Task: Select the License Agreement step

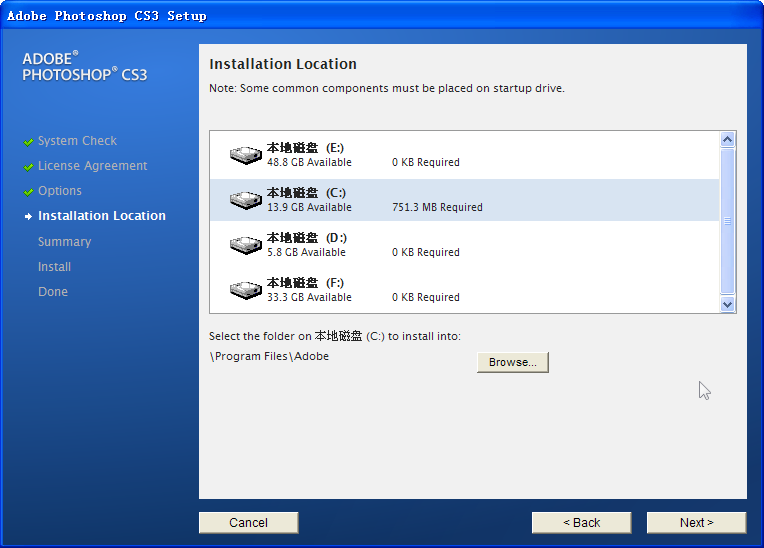Action: [x=93, y=166]
